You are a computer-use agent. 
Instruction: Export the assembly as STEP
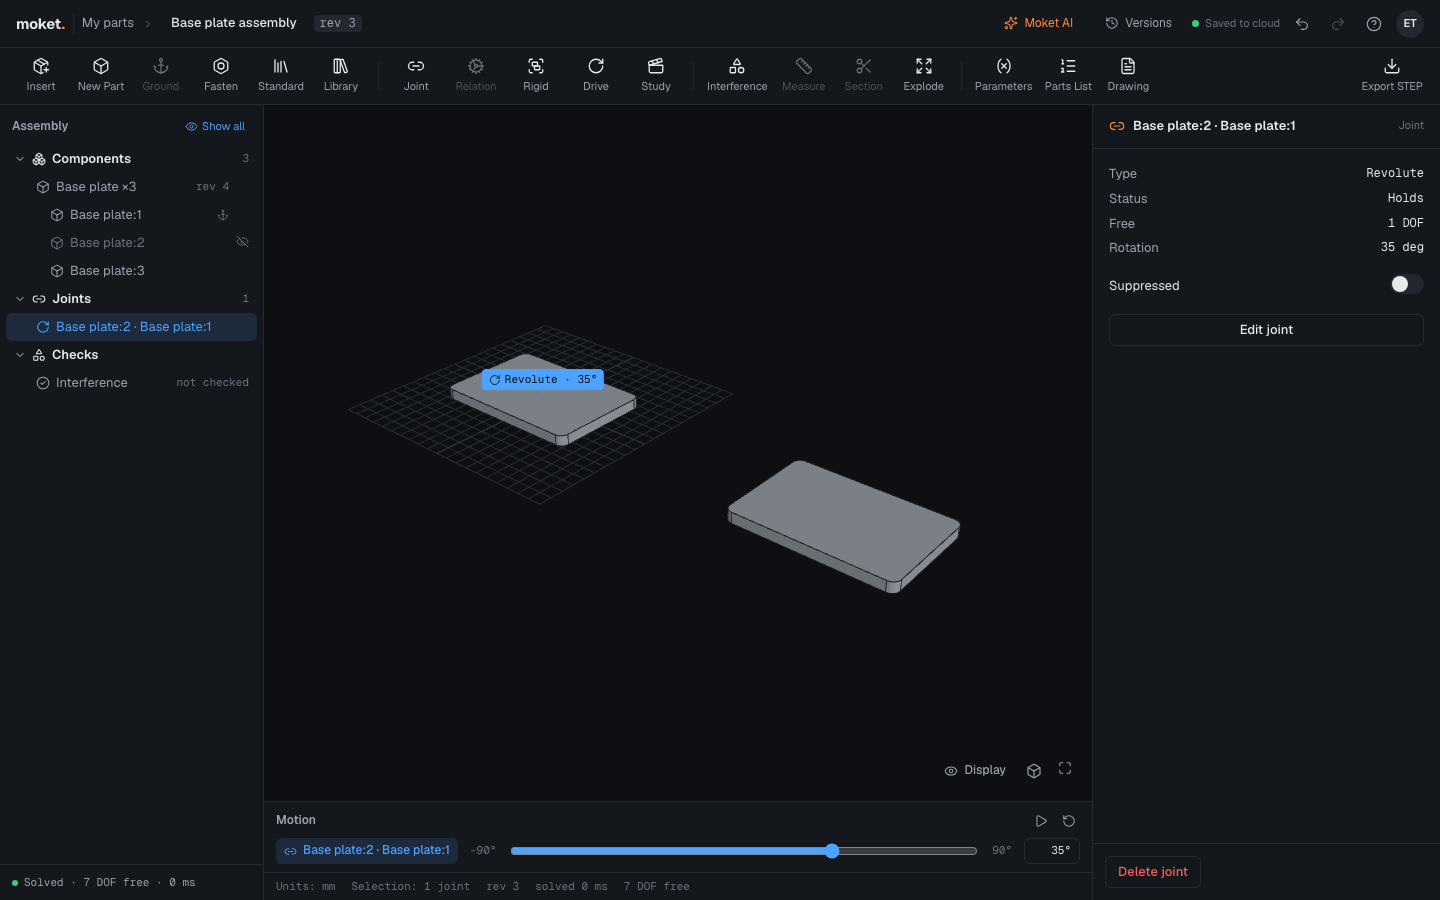1392,75
